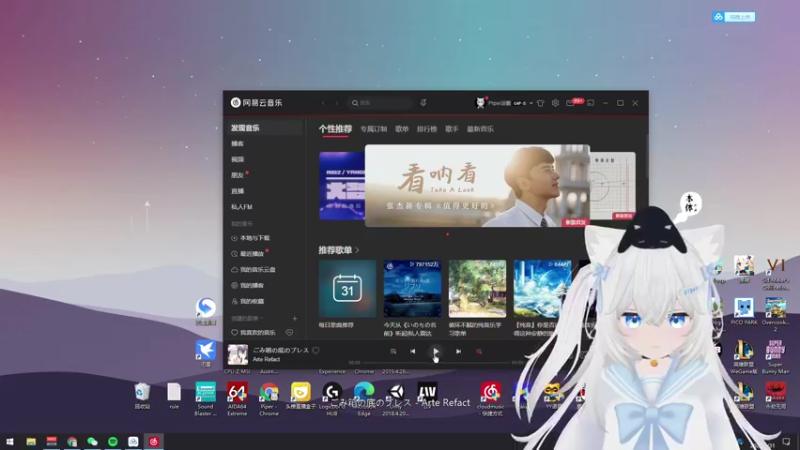800x450 pixels.
Task: Expand 推荐歌单 via its chevron
Action: (x=357, y=250)
